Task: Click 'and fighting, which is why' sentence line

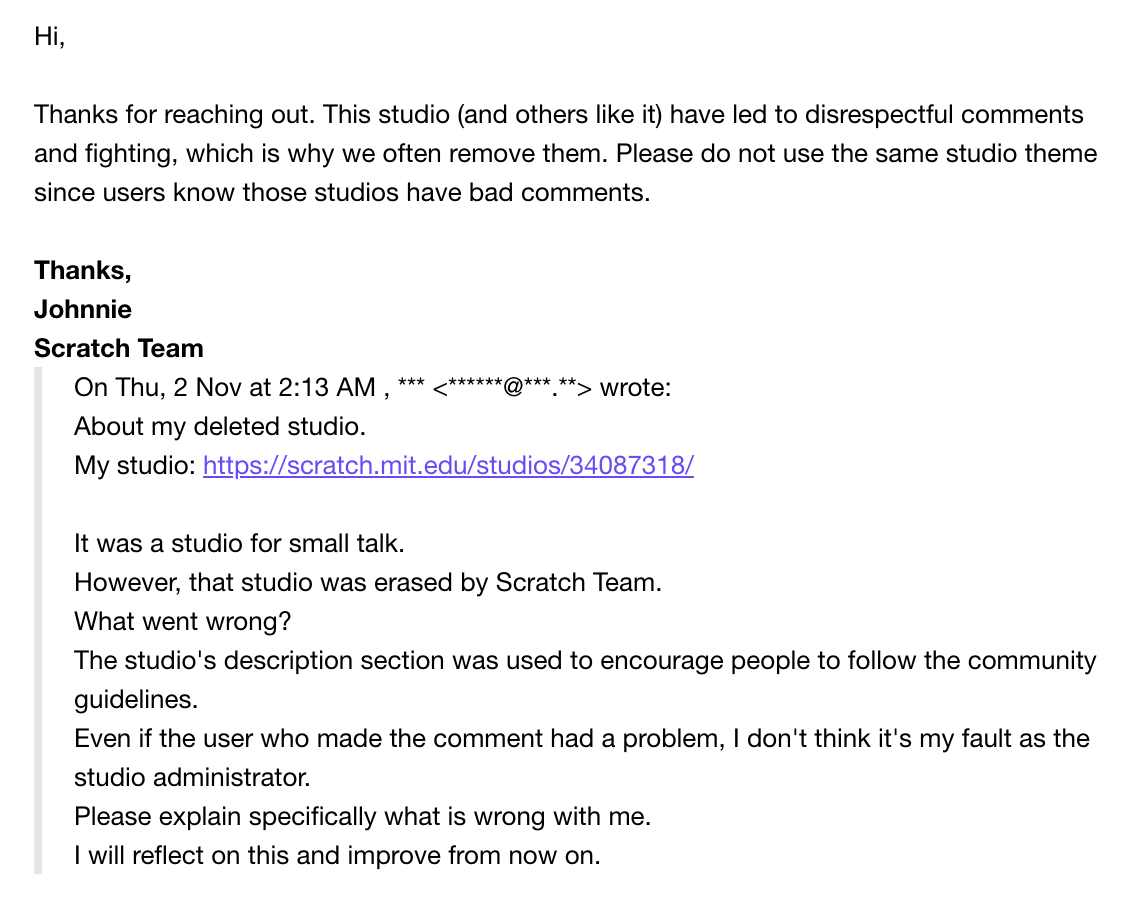Action: pyautogui.click(x=566, y=153)
